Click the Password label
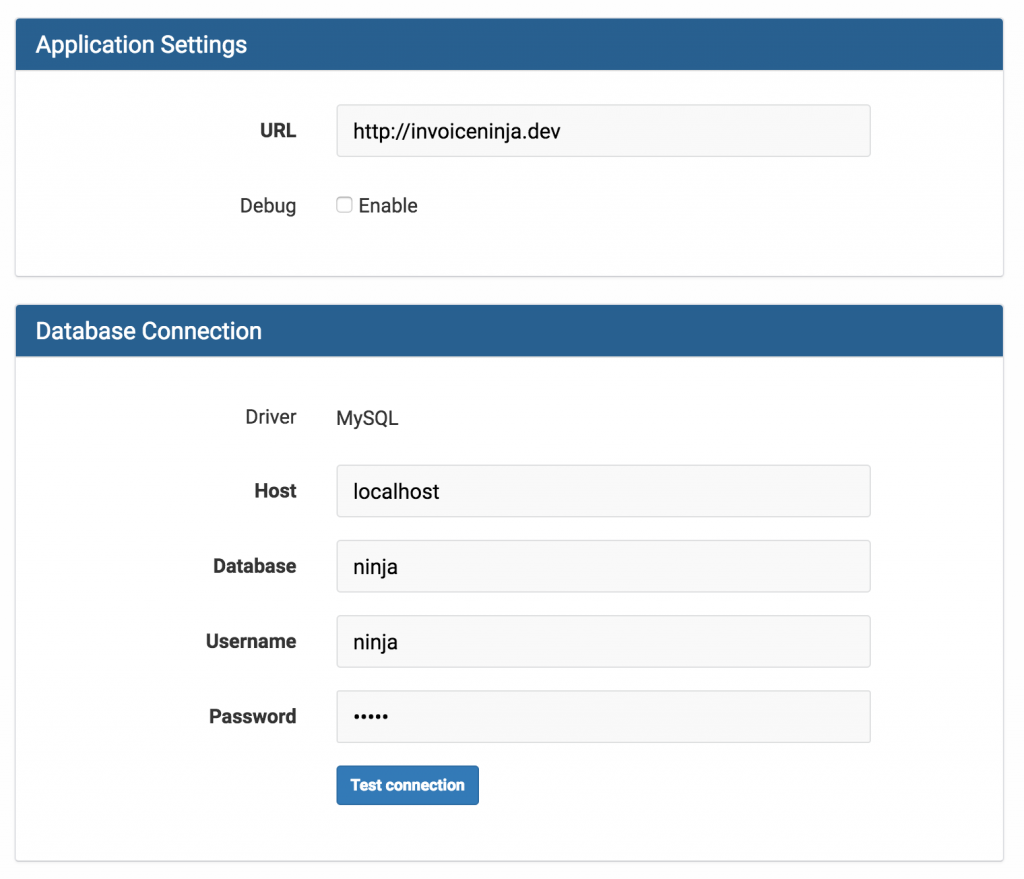The height and width of the screenshot is (879, 1024). [252, 716]
